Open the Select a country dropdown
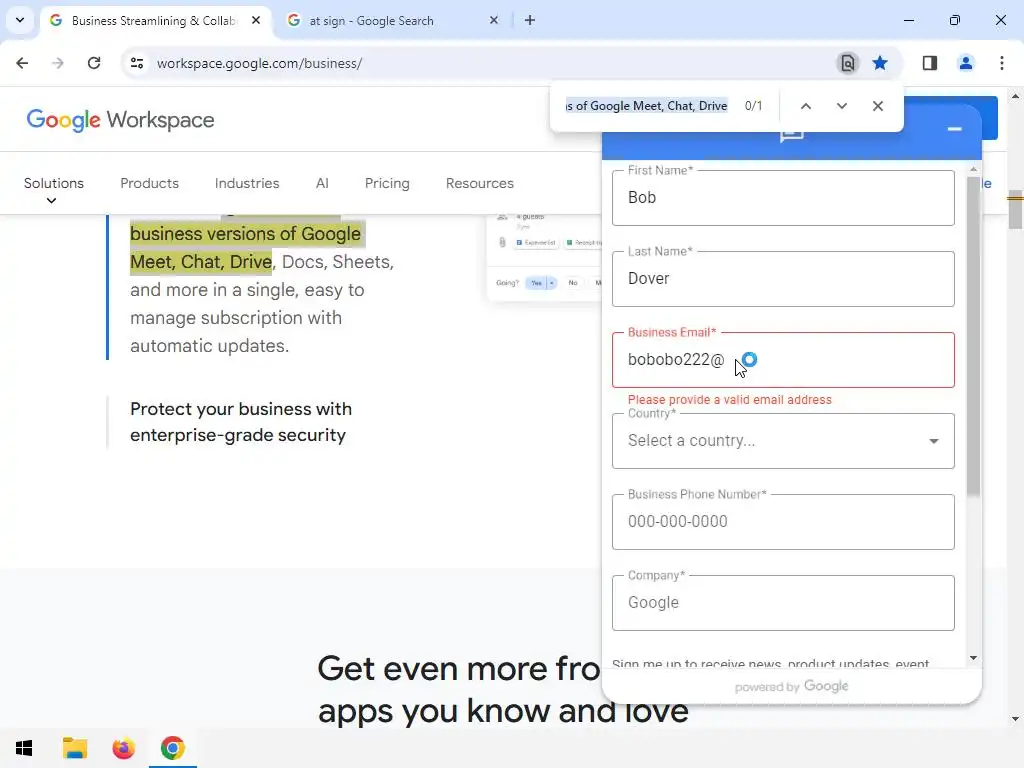 (x=783, y=441)
